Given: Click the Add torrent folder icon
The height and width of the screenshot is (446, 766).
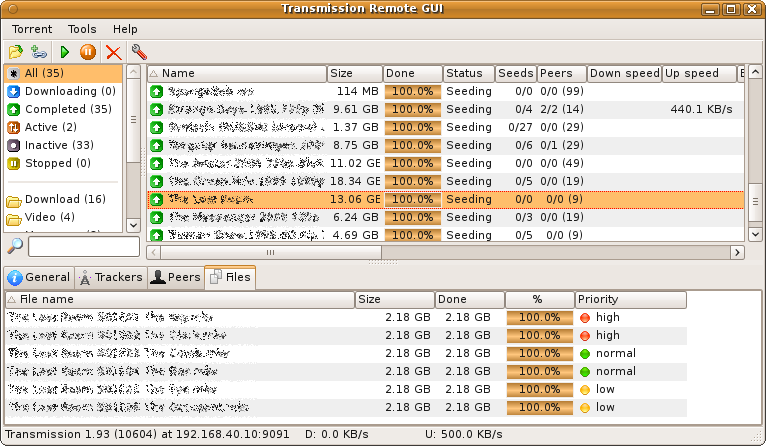Looking at the screenshot, I should [x=16, y=52].
